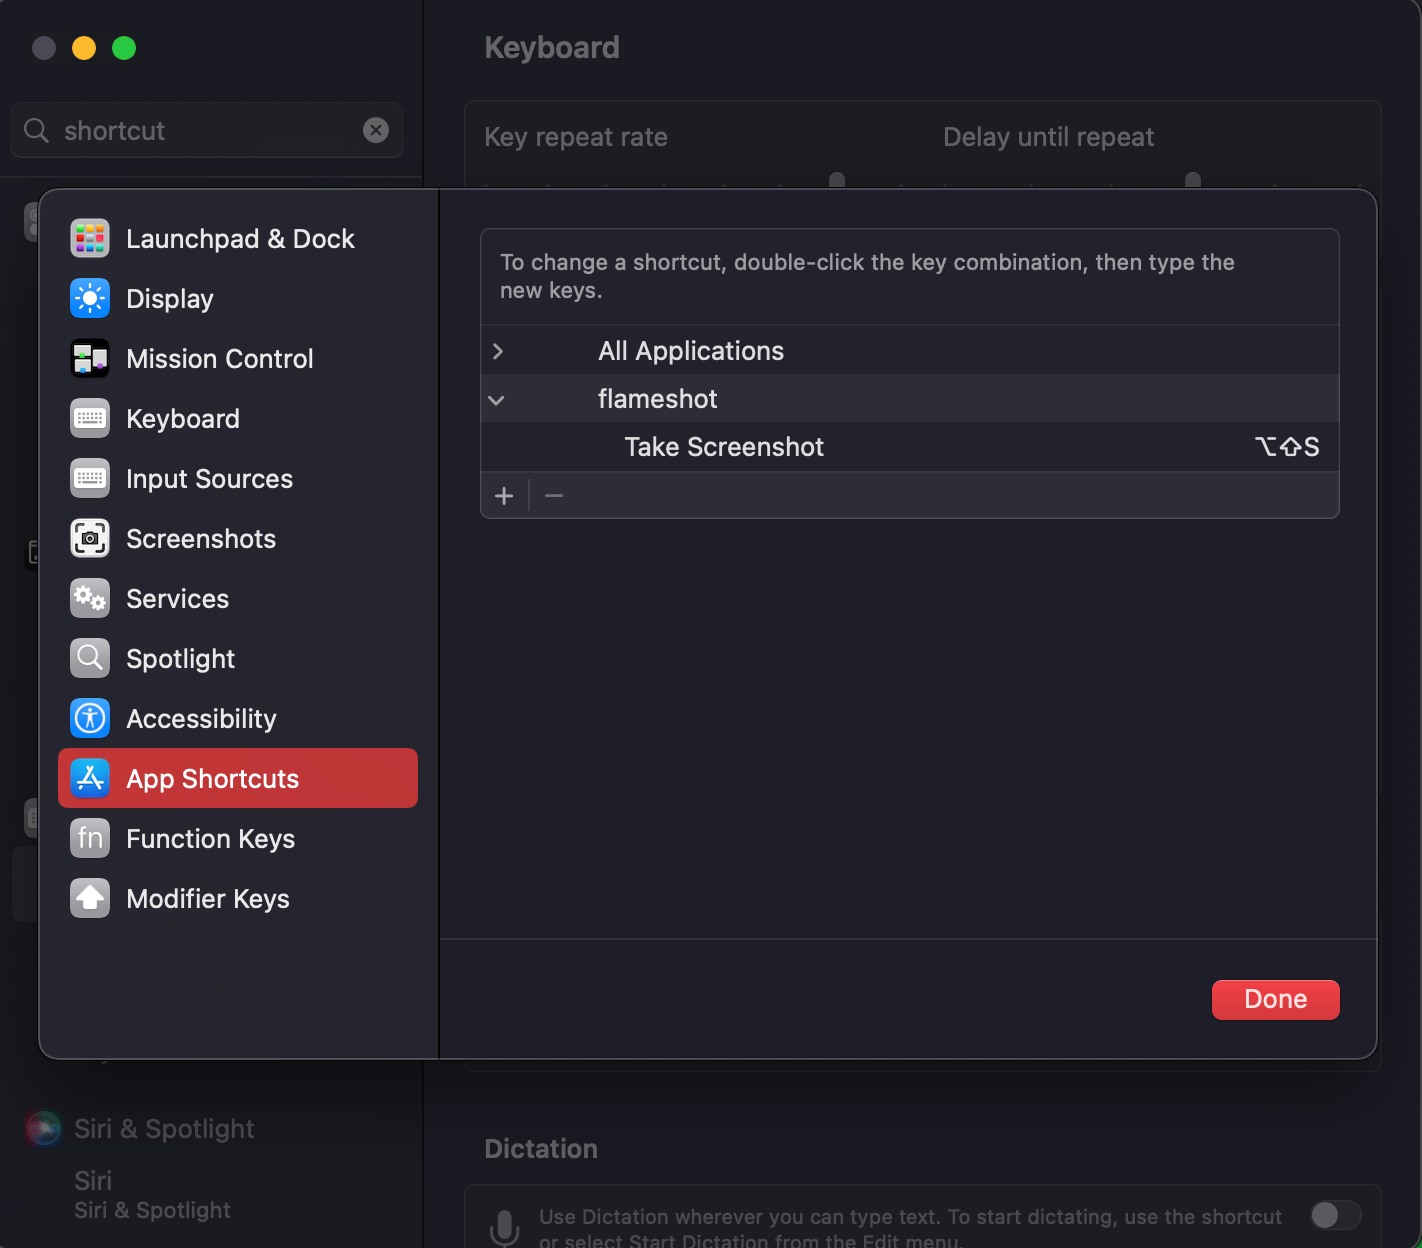
Task: Adjust the Key repeat rate slider
Action: click(836, 182)
